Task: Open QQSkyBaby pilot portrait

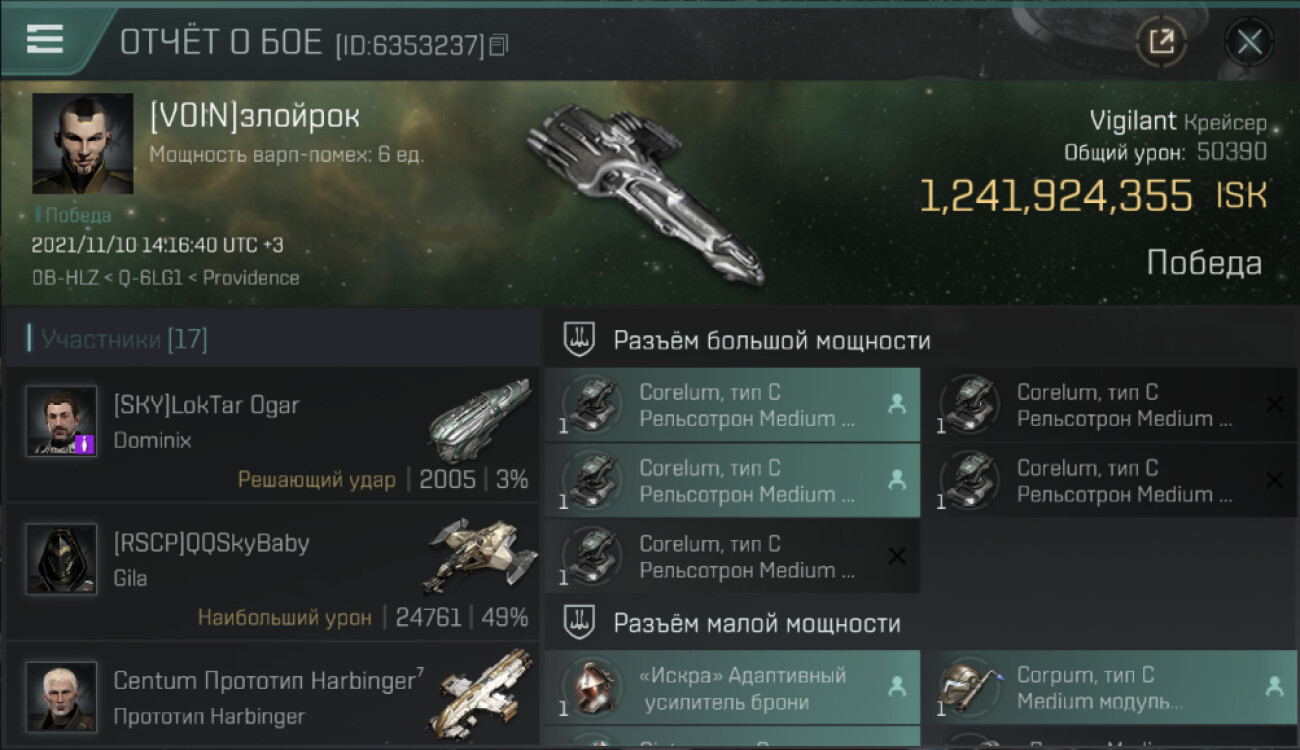Action: click(x=61, y=559)
